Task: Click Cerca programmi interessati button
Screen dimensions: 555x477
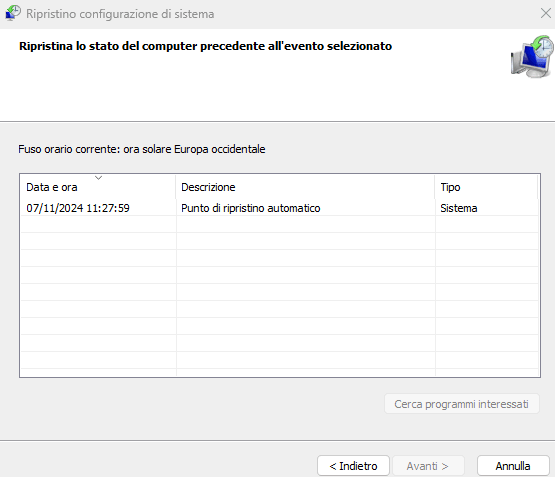Action: point(462,404)
